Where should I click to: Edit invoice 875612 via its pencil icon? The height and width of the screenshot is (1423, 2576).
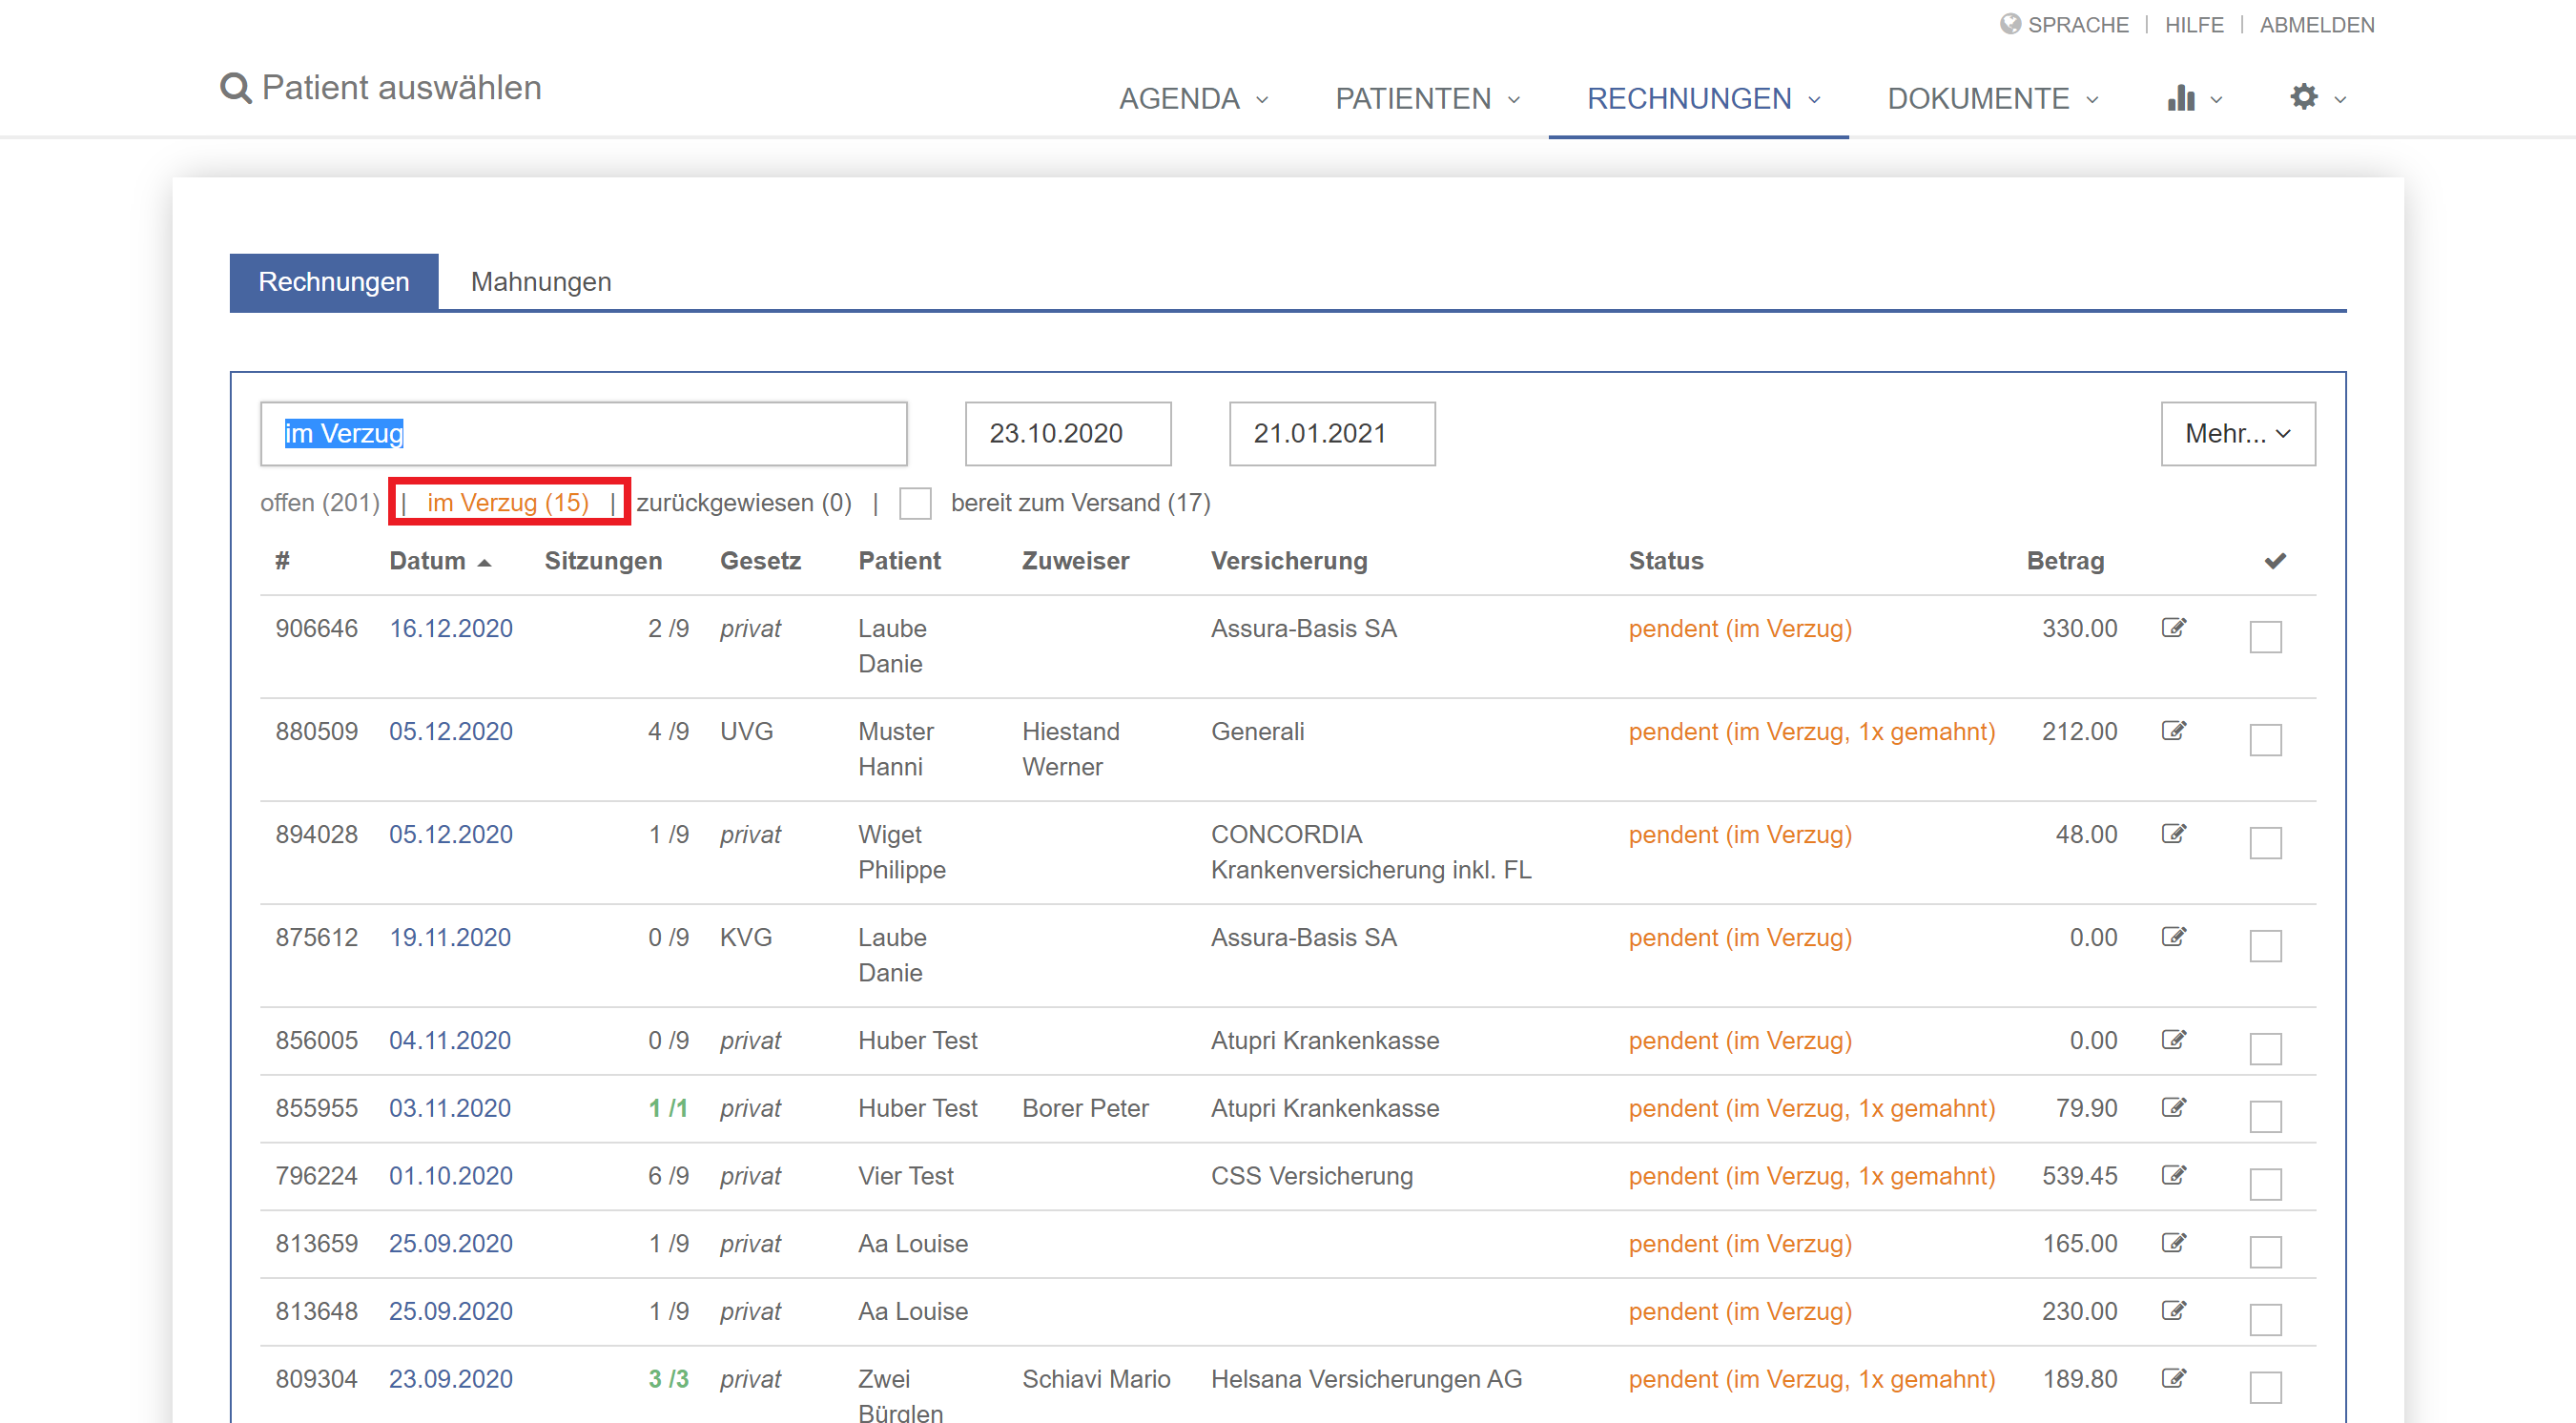tap(2174, 937)
